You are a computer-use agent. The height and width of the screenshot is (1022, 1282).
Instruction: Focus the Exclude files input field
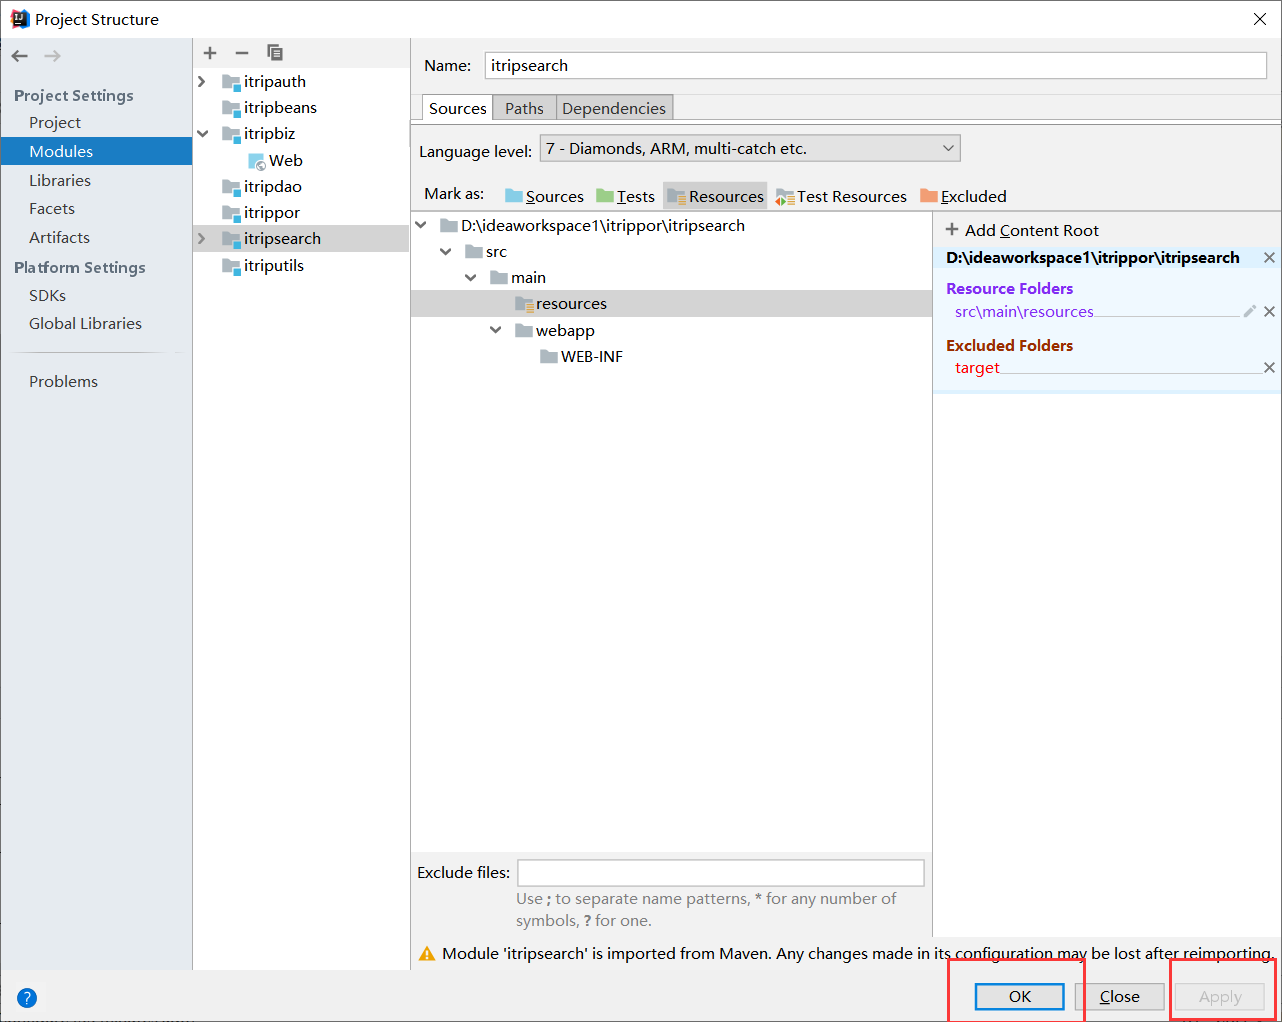(721, 873)
